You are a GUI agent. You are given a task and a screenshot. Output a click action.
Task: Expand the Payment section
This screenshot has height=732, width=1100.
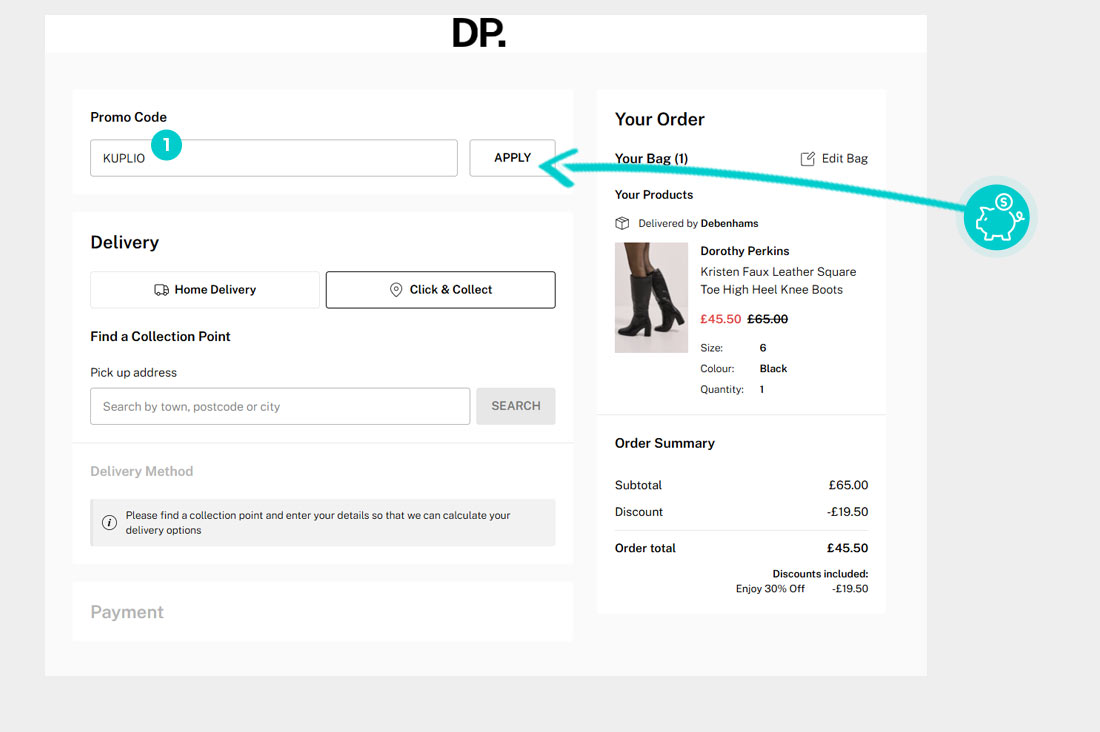click(x=127, y=611)
